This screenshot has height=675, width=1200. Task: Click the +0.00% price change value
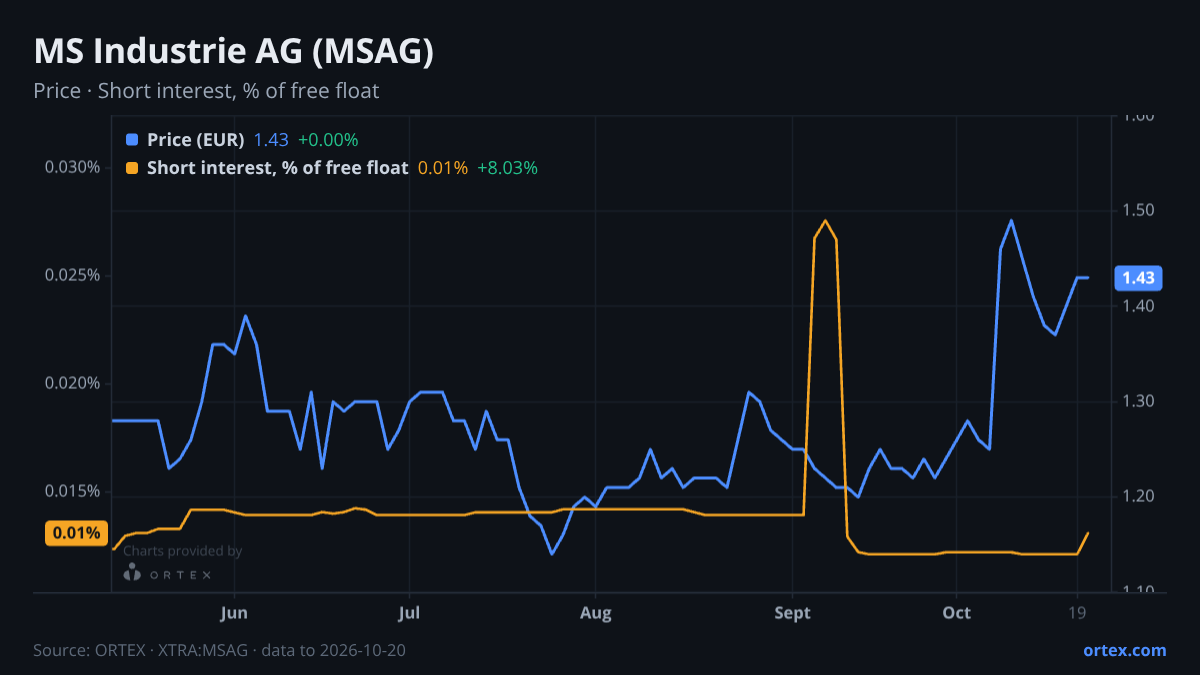point(328,140)
